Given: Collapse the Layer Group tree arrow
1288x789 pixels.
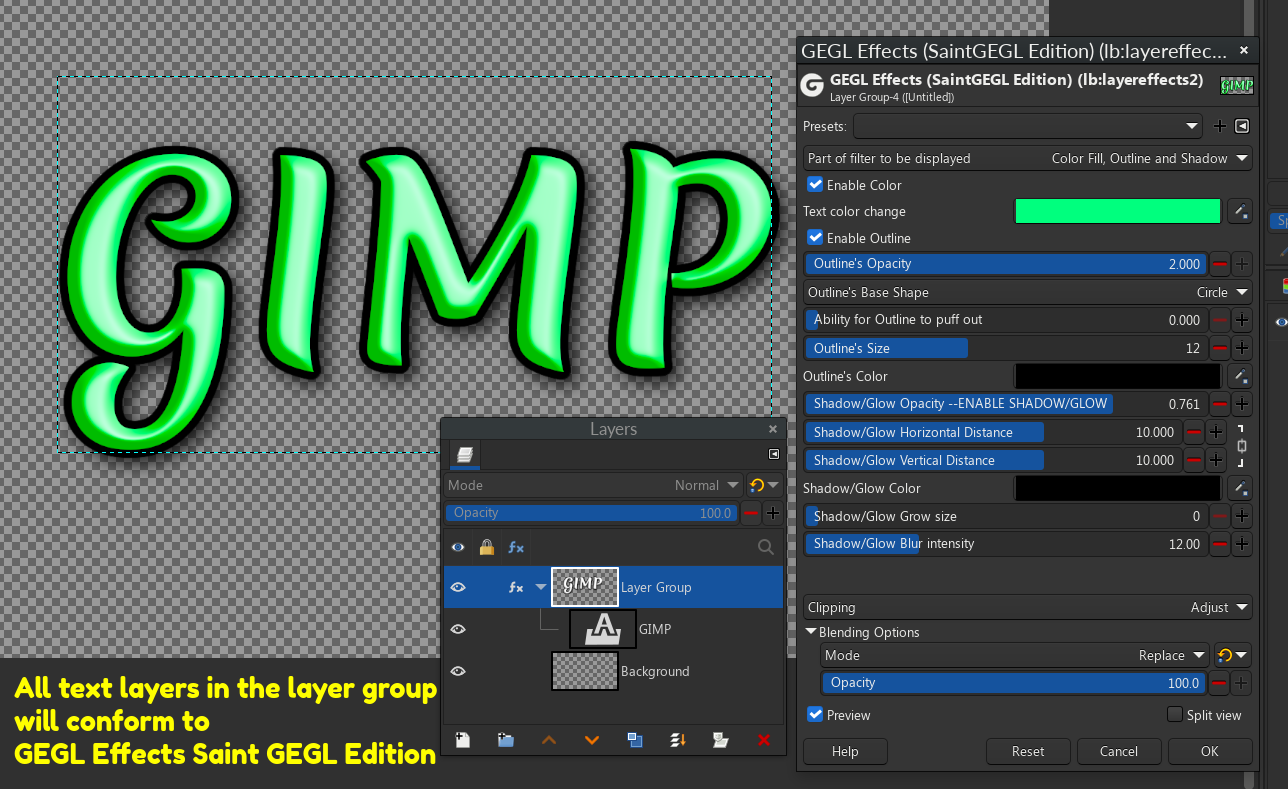Looking at the screenshot, I should [x=541, y=587].
